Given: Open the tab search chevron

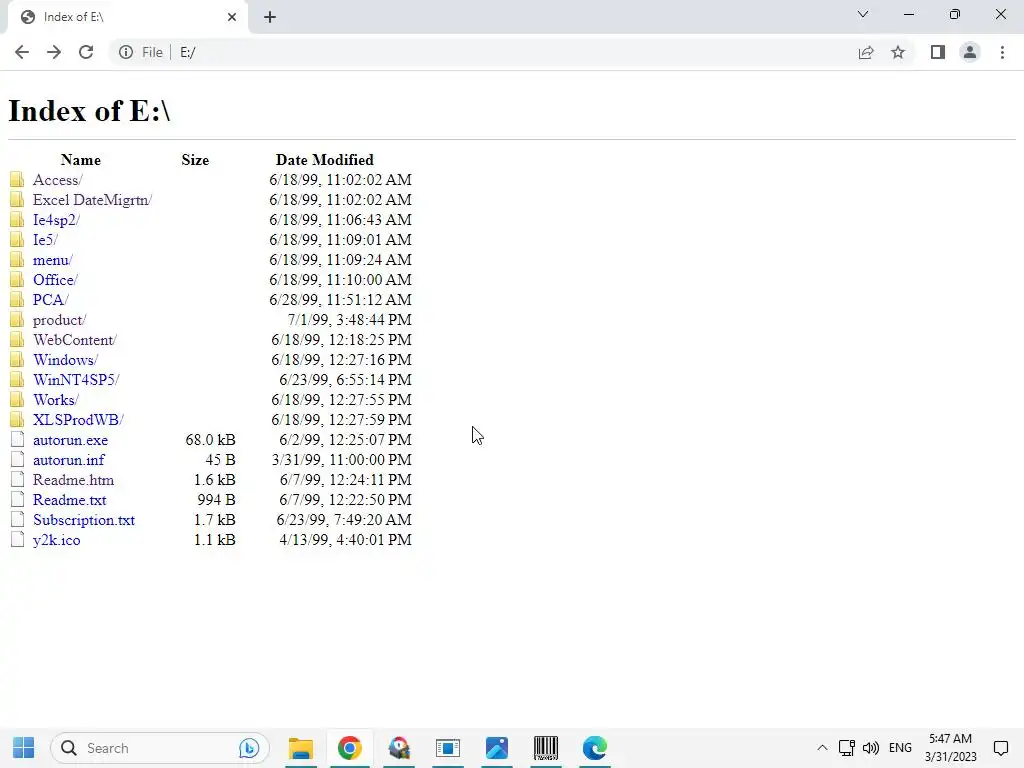Looking at the screenshot, I should coord(863,14).
